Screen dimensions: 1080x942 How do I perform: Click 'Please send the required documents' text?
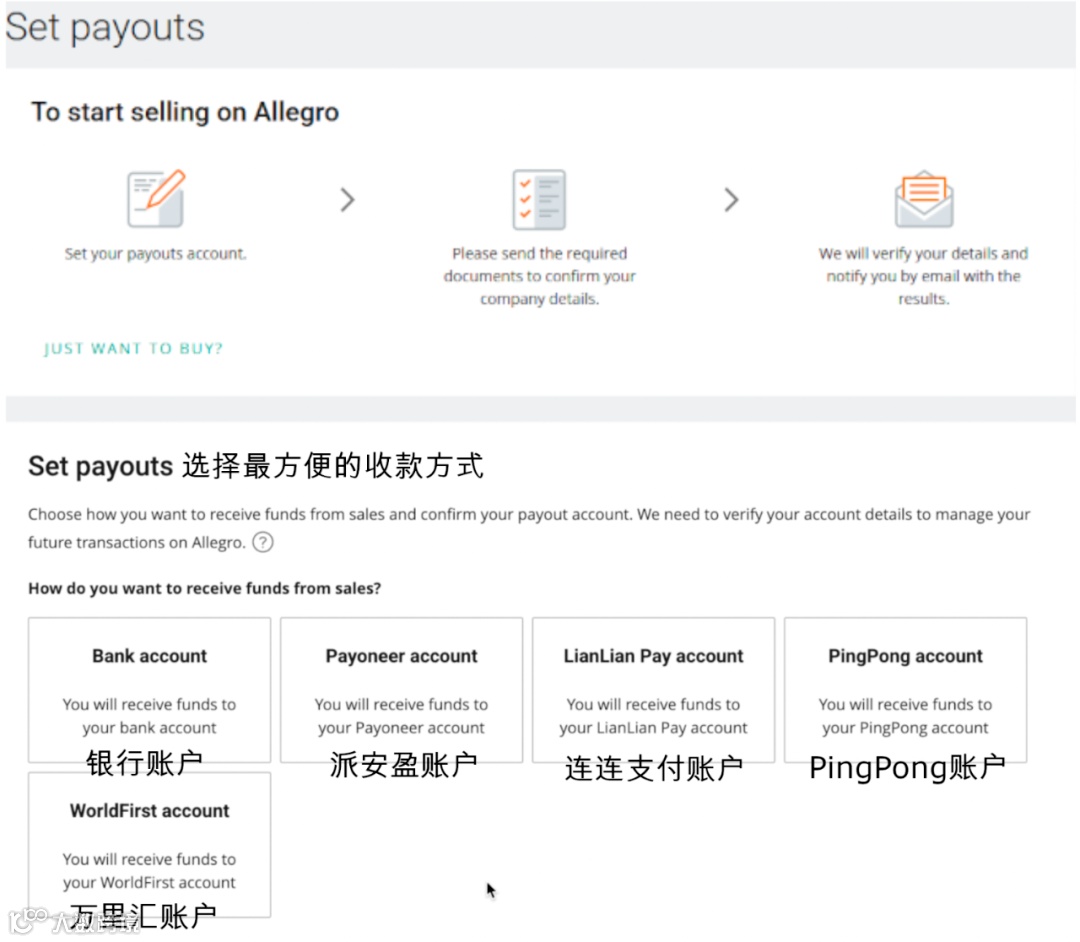[539, 275]
